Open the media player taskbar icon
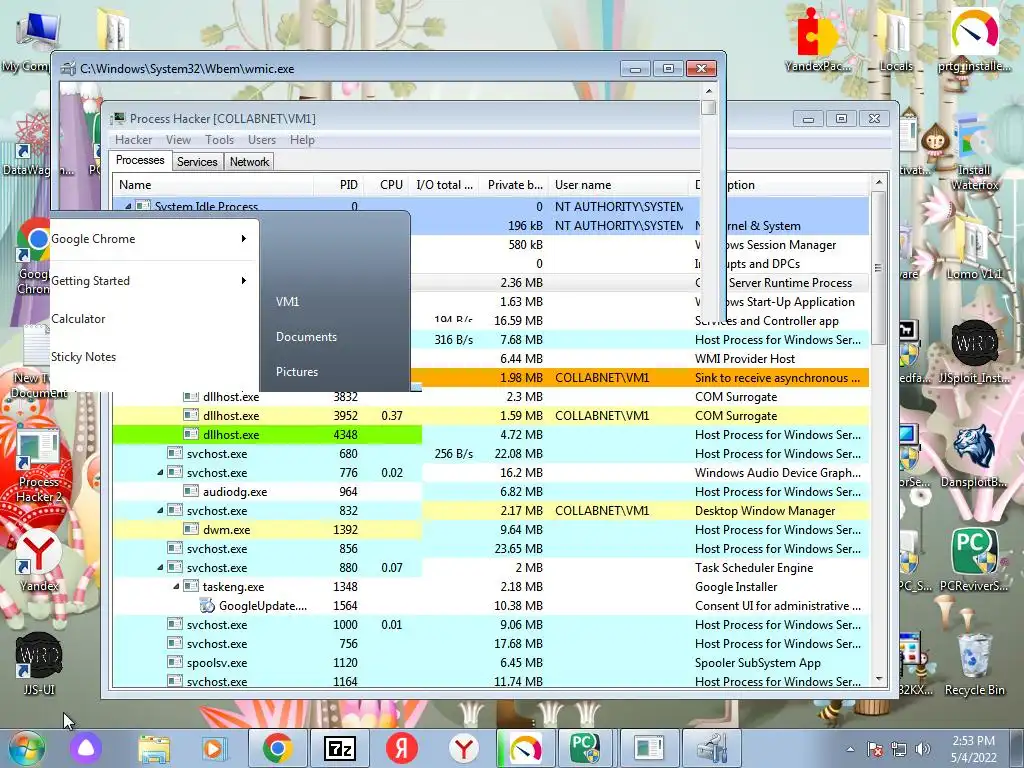This screenshot has height=768, width=1024. pos(214,748)
